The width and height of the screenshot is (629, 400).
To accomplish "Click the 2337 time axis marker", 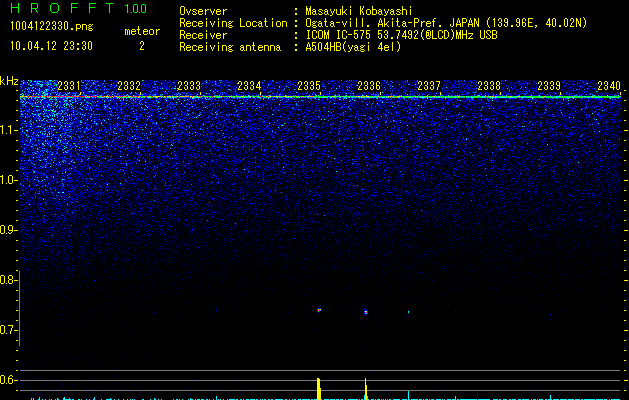I will (429, 85).
